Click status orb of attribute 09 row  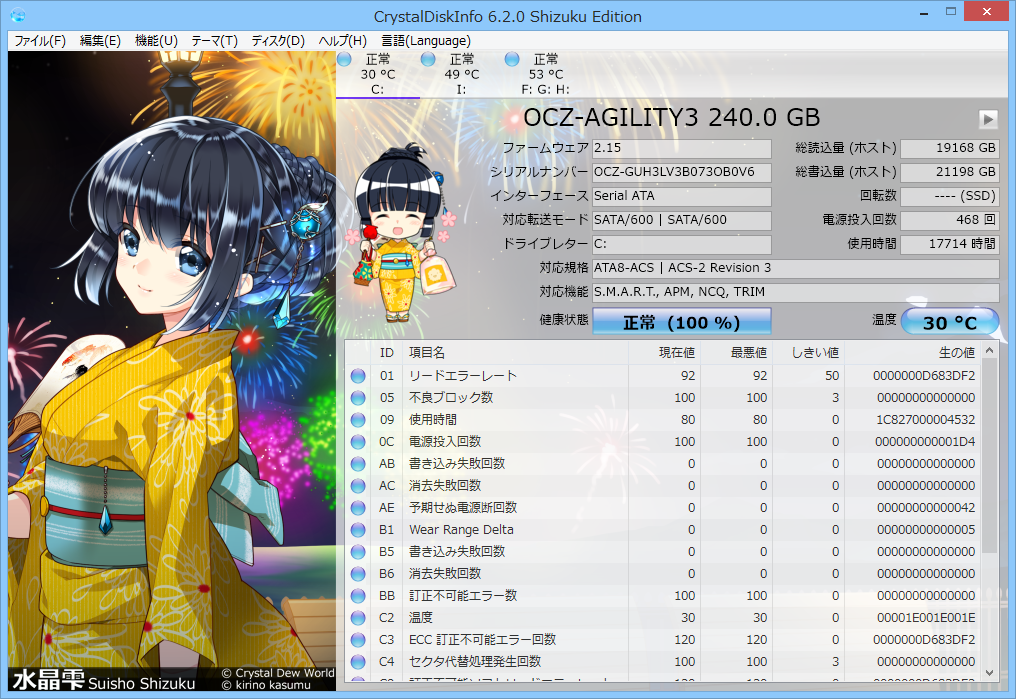point(358,420)
